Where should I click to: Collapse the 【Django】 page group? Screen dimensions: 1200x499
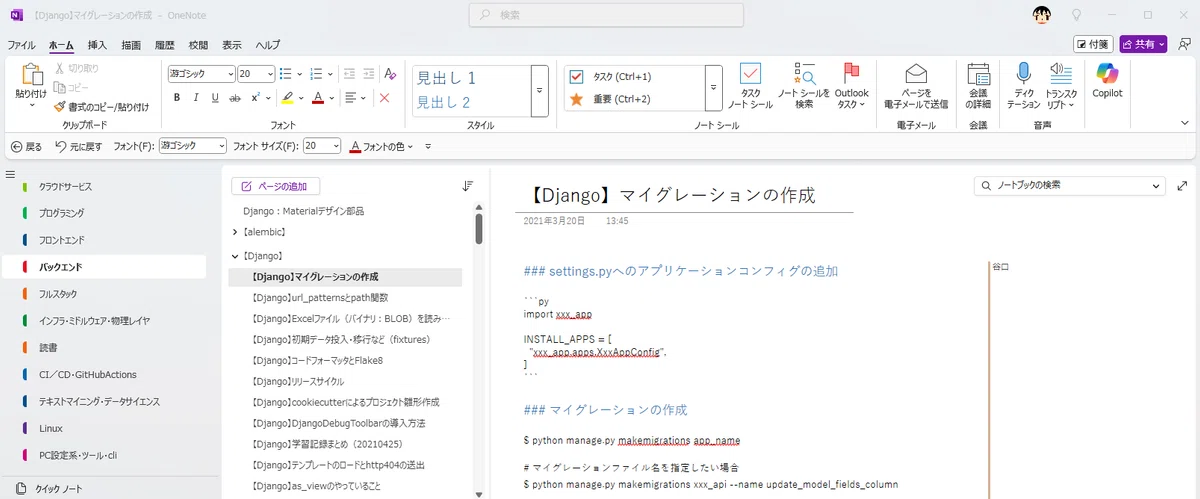[234, 256]
